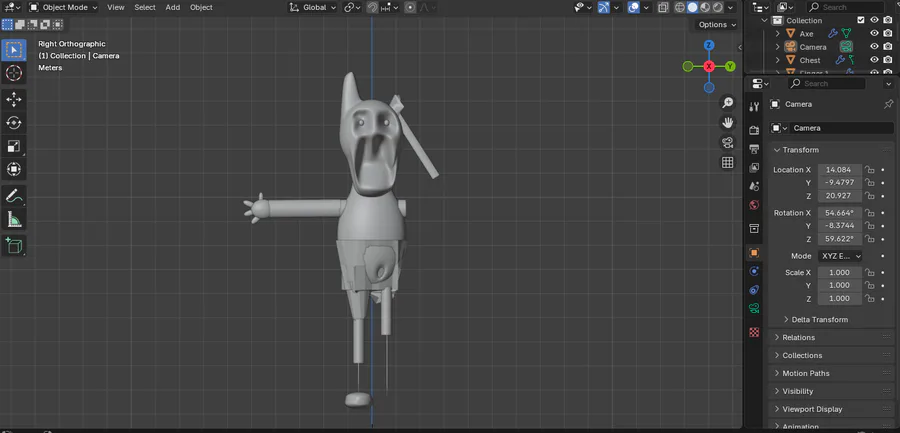900x433 pixels.
Task: Click the Rotation X value field
Action: pos(840,212)
